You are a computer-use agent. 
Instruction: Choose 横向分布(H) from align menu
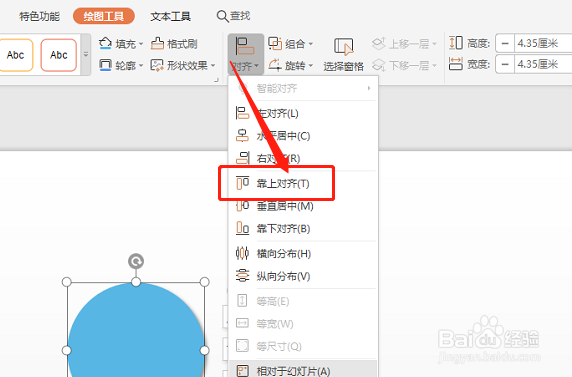[304, 253]
